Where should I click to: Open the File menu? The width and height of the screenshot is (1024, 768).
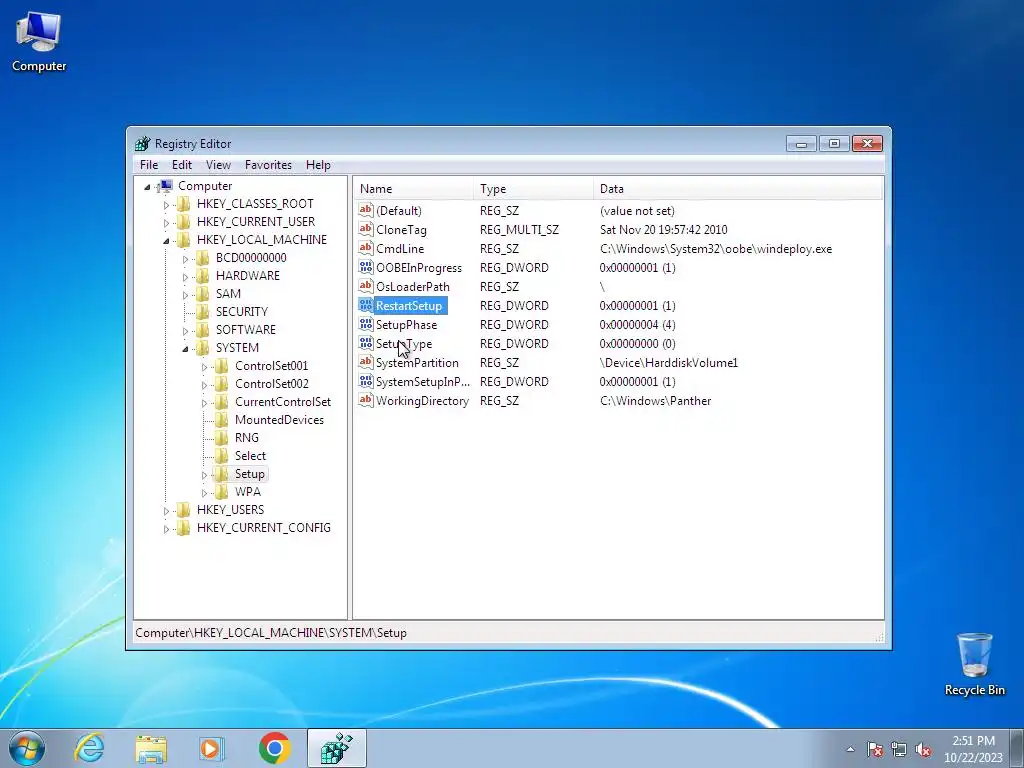click(x=149, y=165)
